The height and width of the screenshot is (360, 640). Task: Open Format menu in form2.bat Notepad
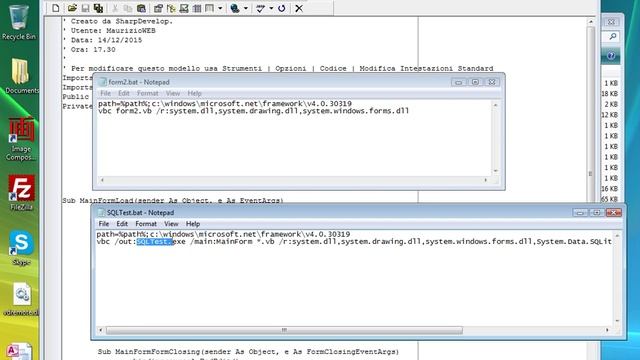pos(147,93)
